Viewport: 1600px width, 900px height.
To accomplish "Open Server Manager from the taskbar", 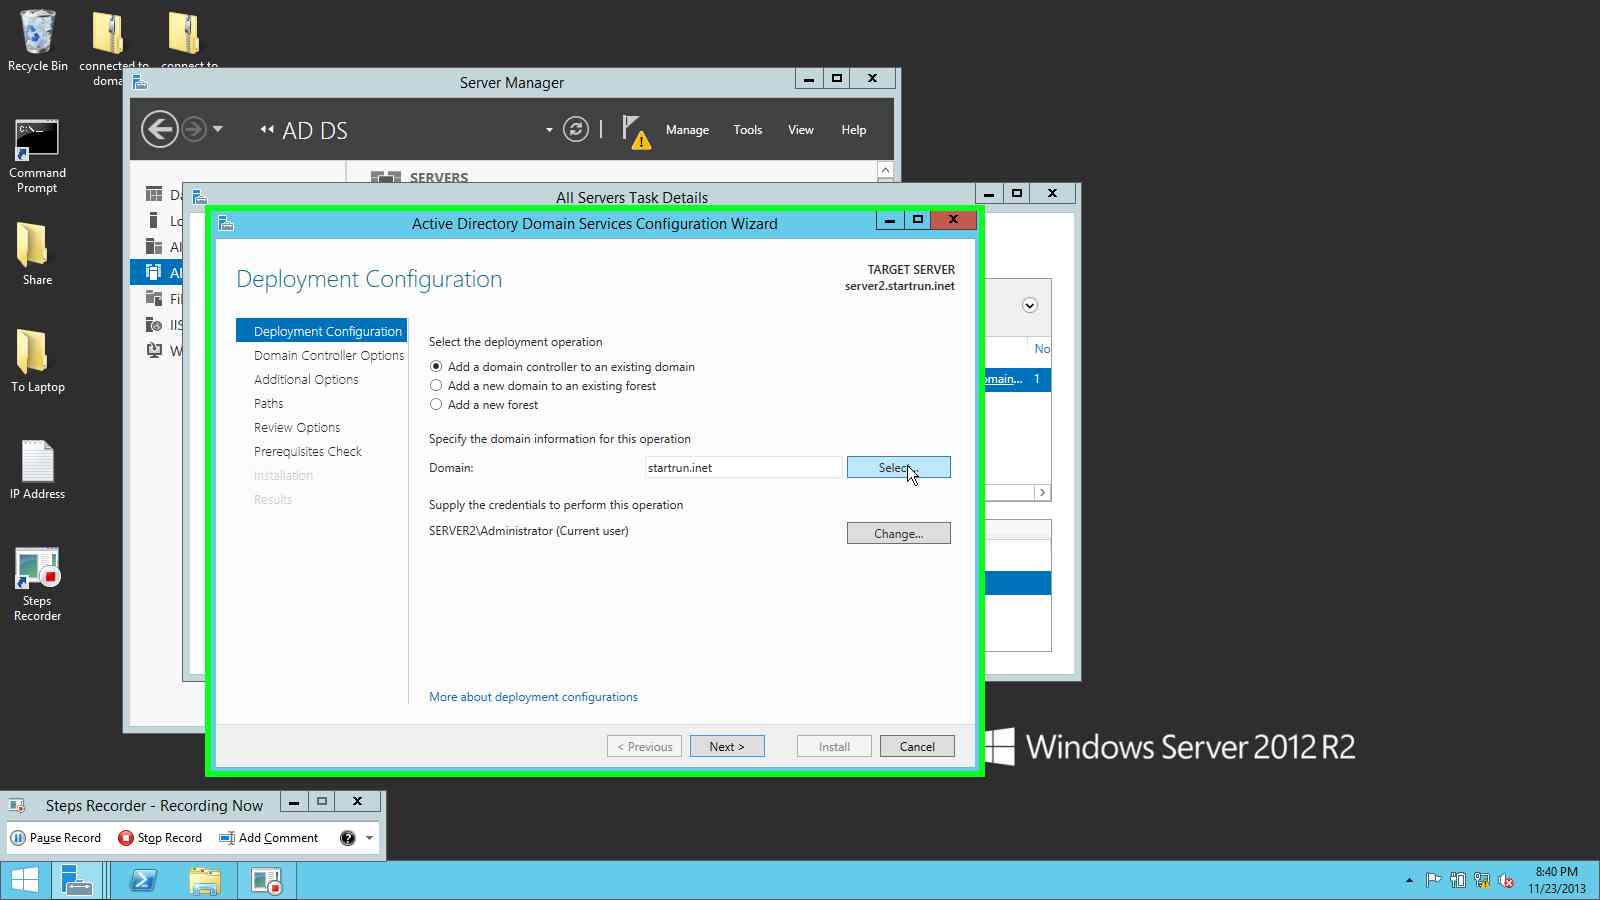I will click(x=78, y=881).
